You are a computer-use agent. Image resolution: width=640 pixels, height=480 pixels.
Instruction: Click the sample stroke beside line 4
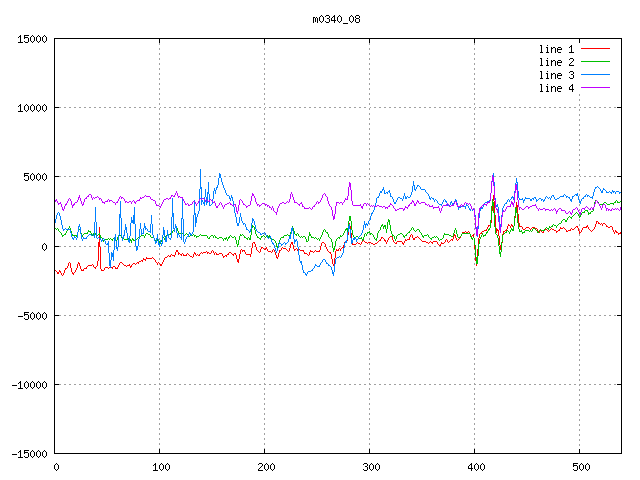click(596, 88)
